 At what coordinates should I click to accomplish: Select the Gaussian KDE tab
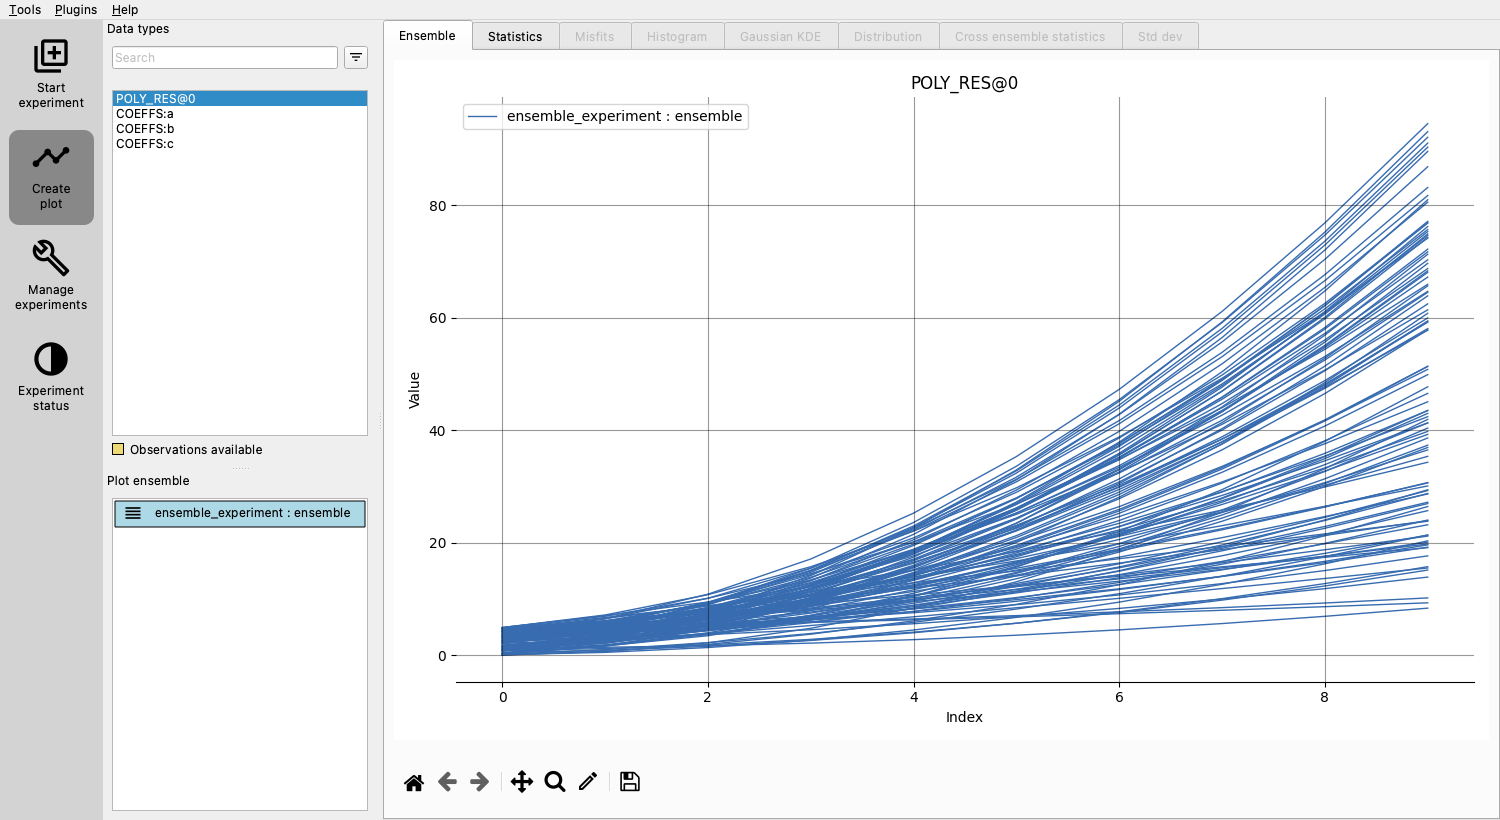pos(781,37)
